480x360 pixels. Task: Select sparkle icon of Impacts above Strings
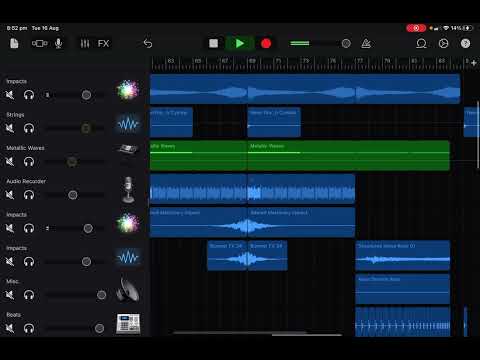[x=128, y=90]
